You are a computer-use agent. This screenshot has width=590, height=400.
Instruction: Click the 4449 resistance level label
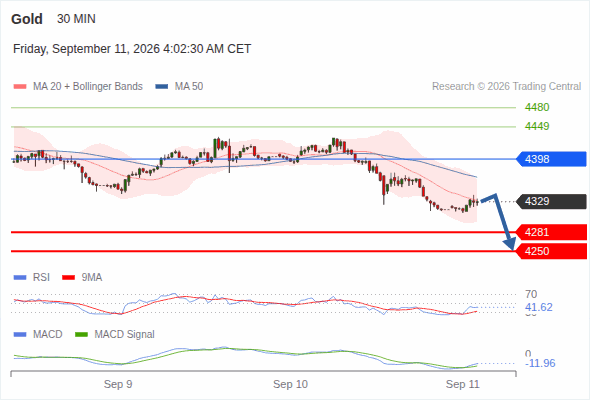click(537, 126)
